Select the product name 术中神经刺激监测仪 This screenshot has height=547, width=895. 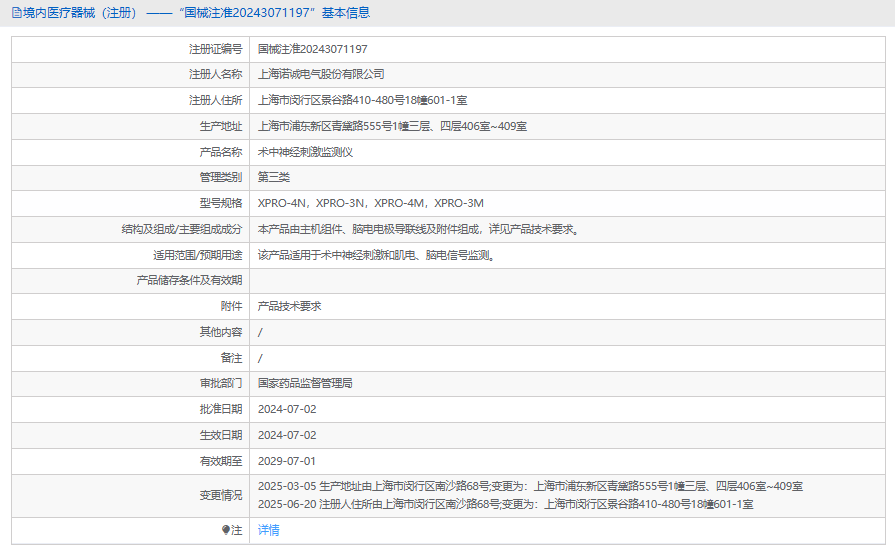305,152
